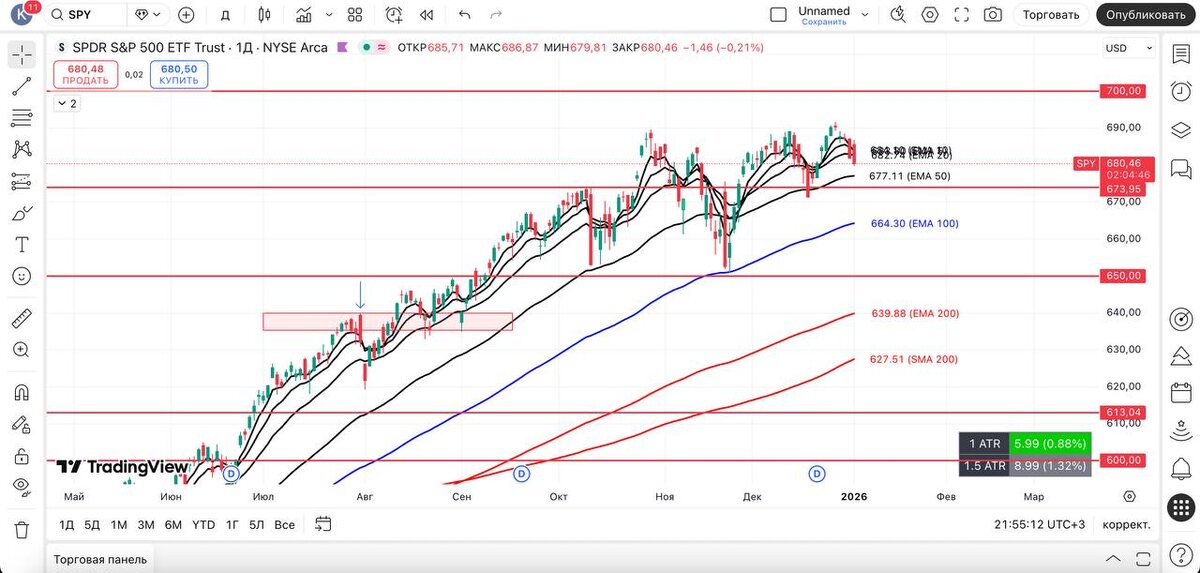Select the ruler measure tool
The image size is (1200, 573).
tap(22, 319)
